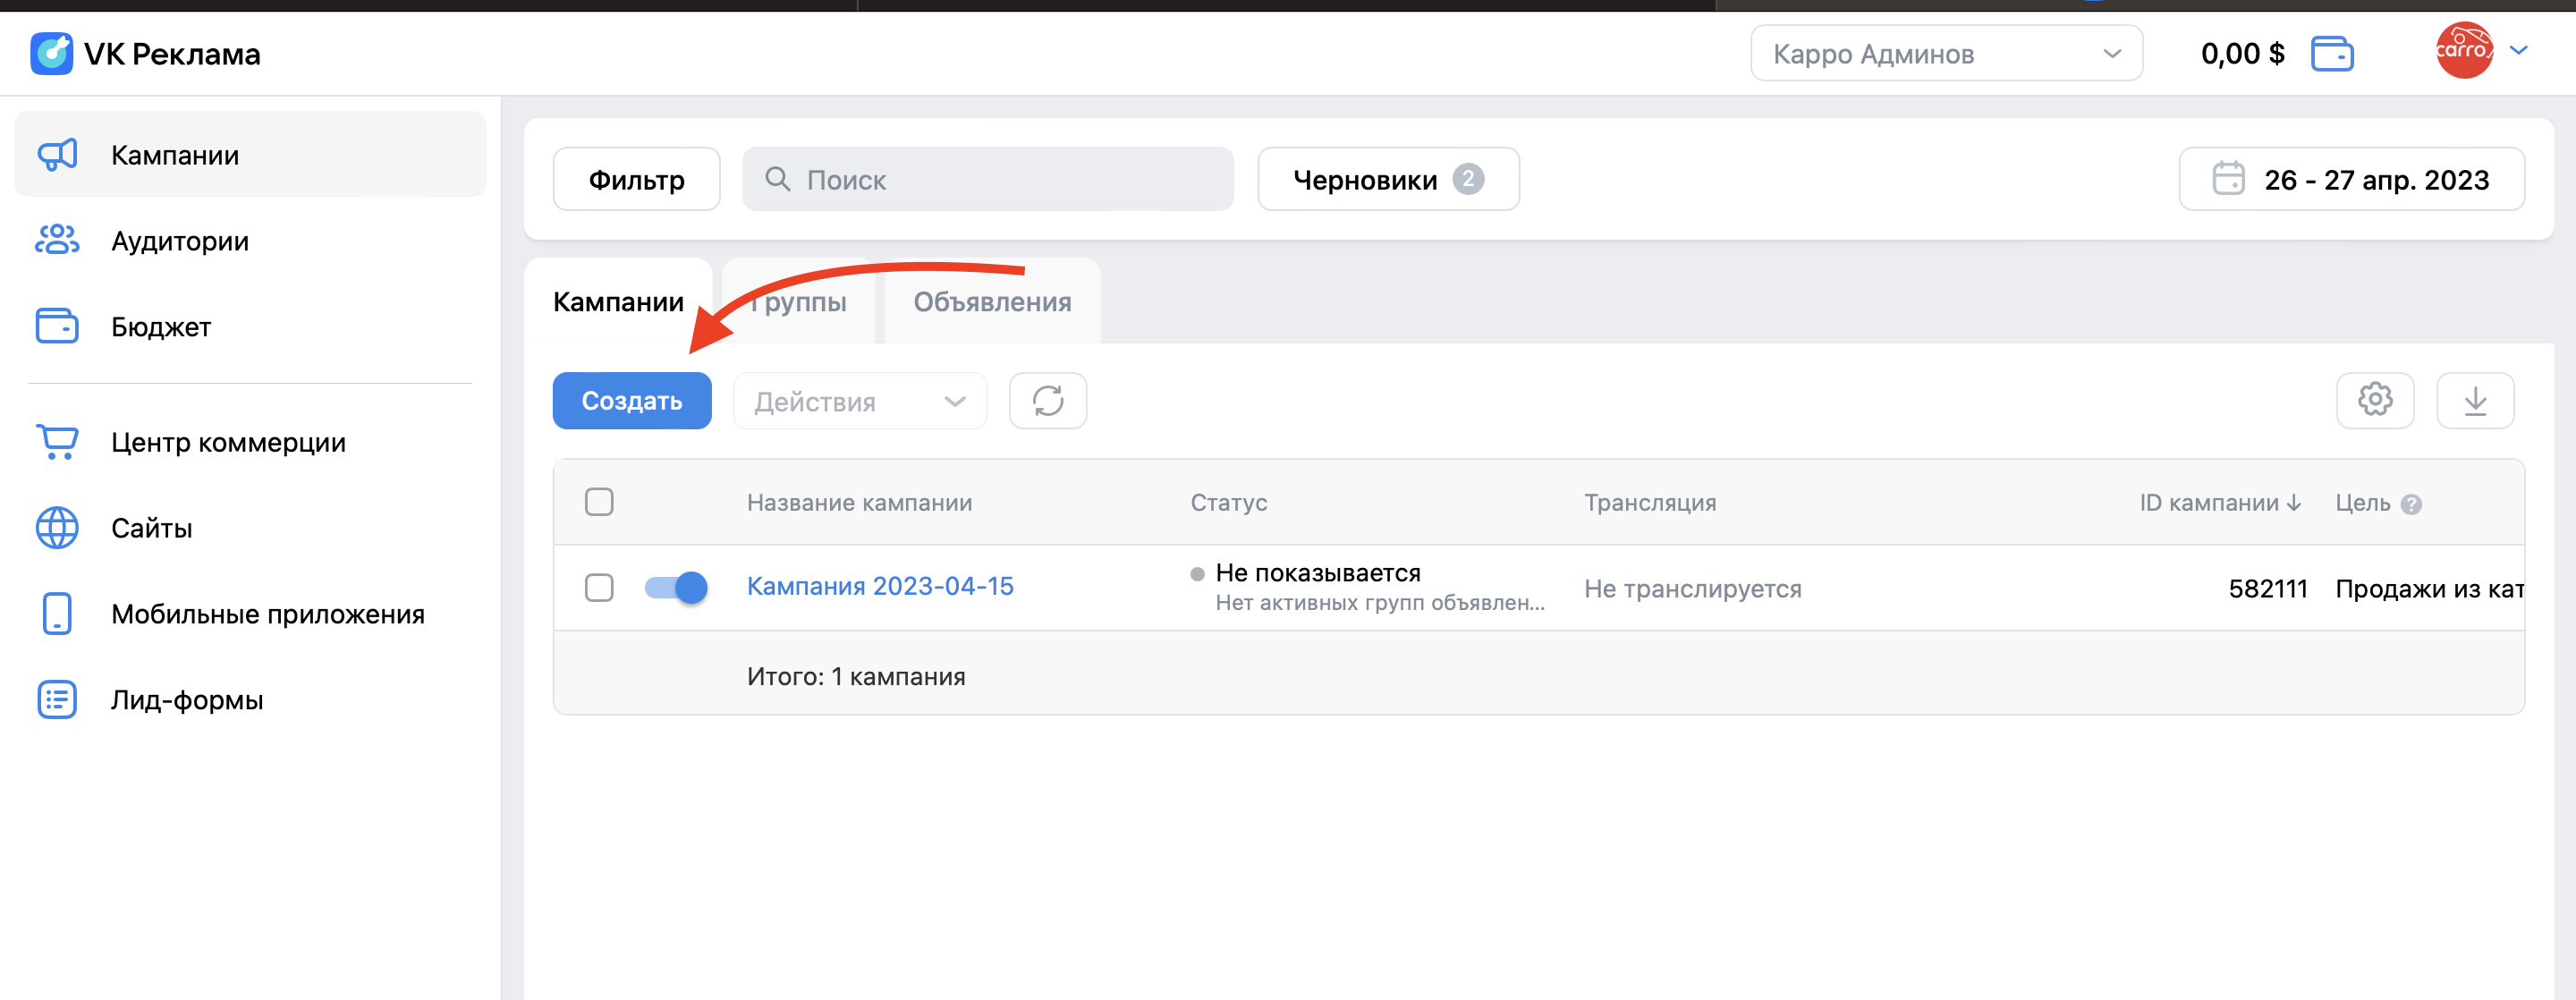Open the Бюджет section
The width and height of the screenshot is (2576, 1000).
(x=161, y=326)
